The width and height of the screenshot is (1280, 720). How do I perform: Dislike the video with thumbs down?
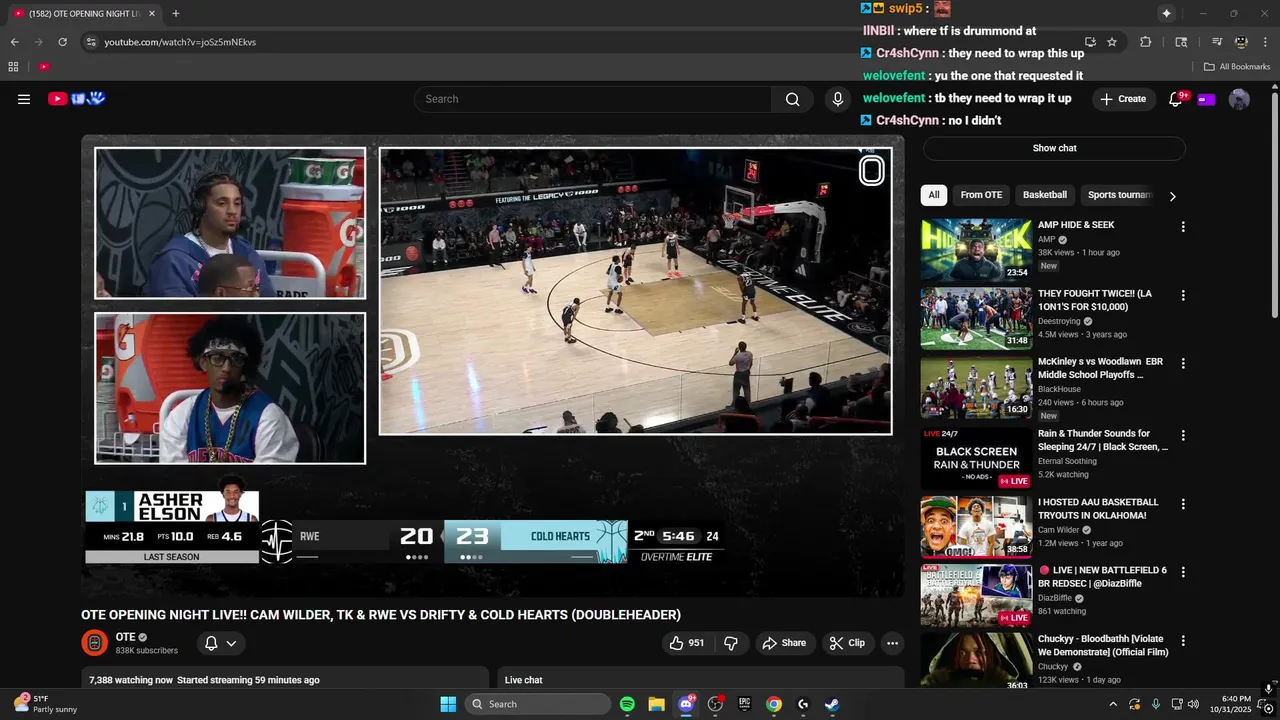(x=731, y=643)
